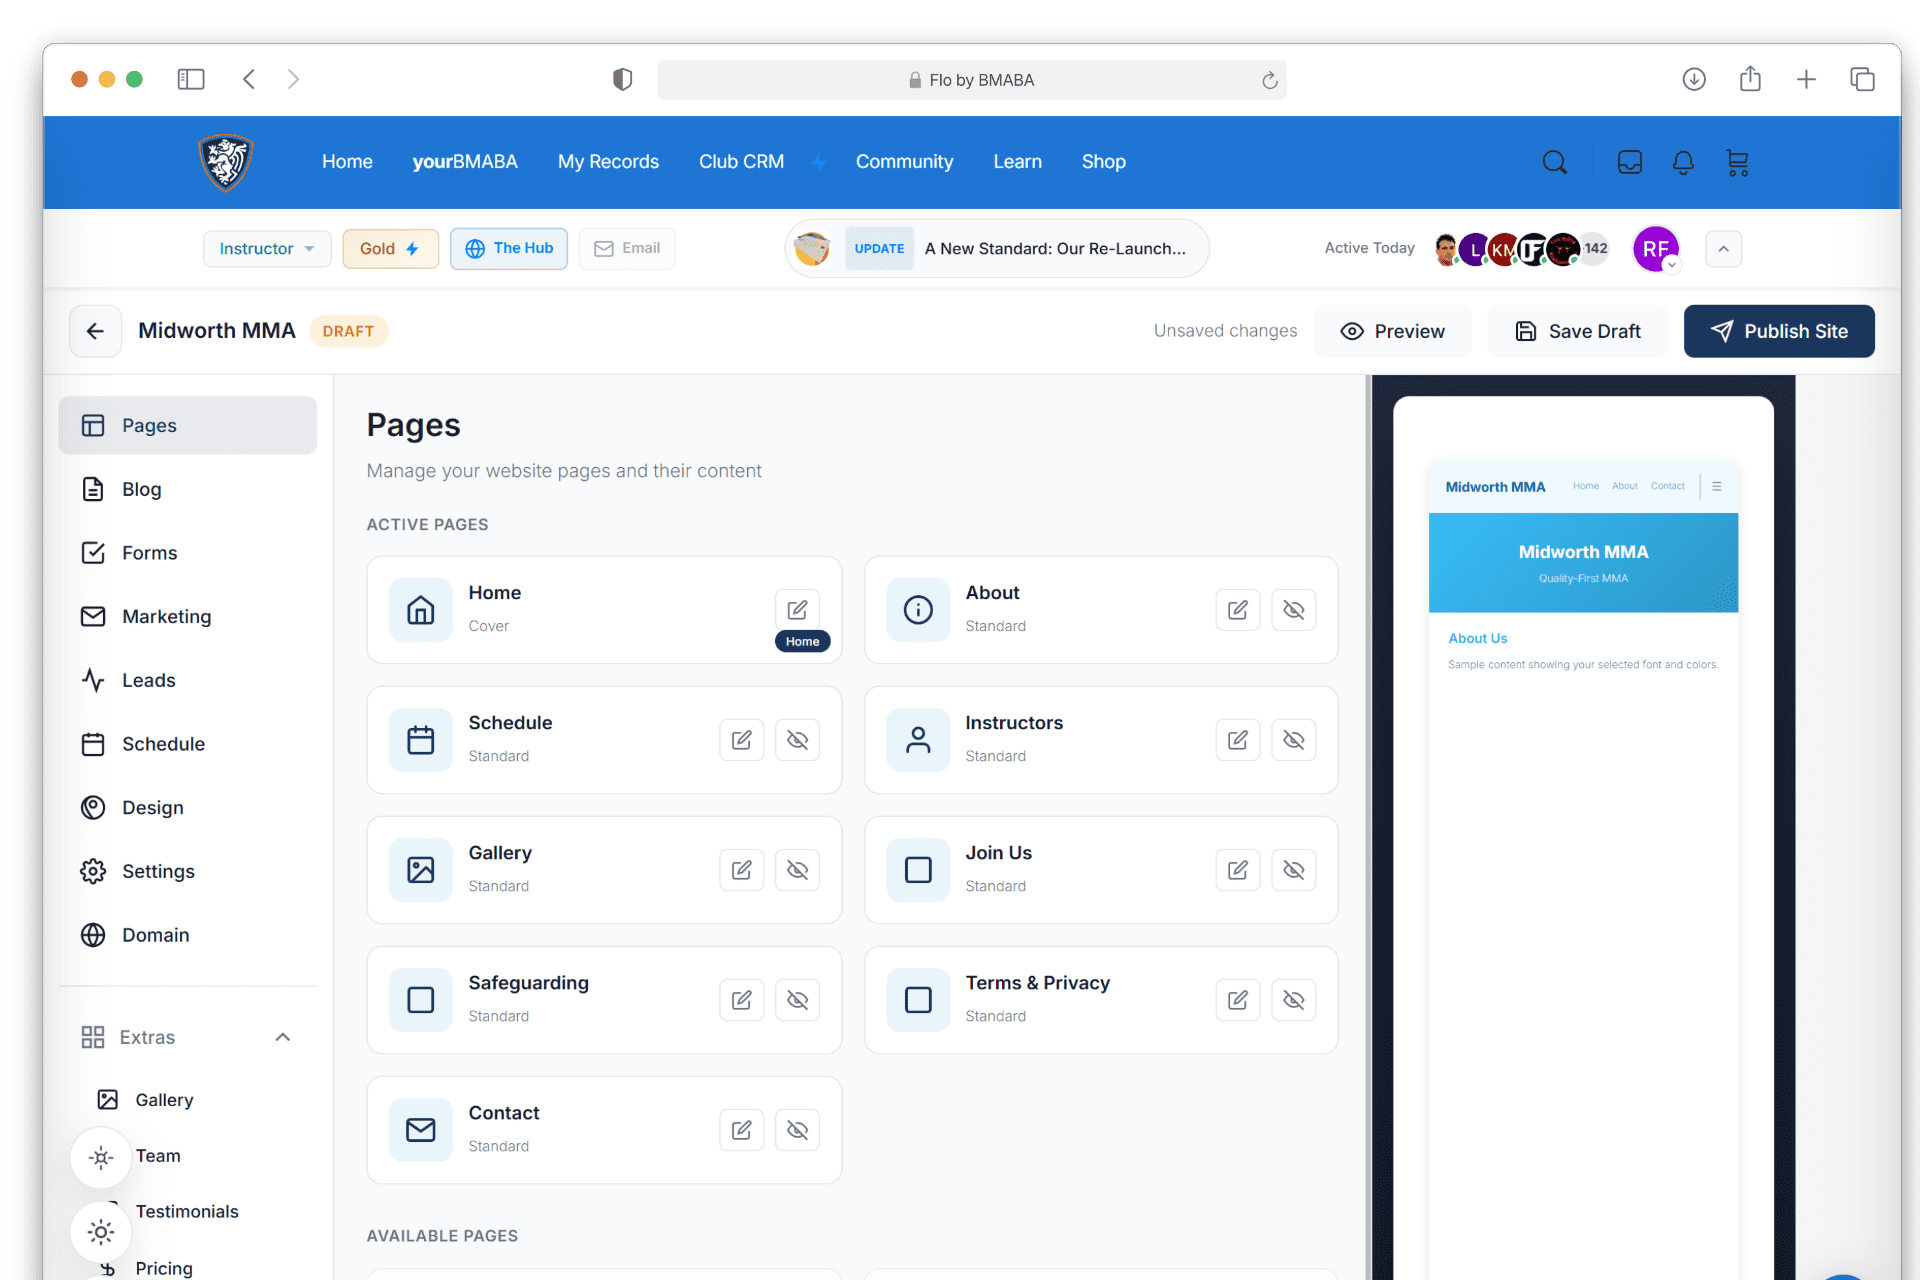Collapse the Extras section in sidebar

click(283, 1037)
